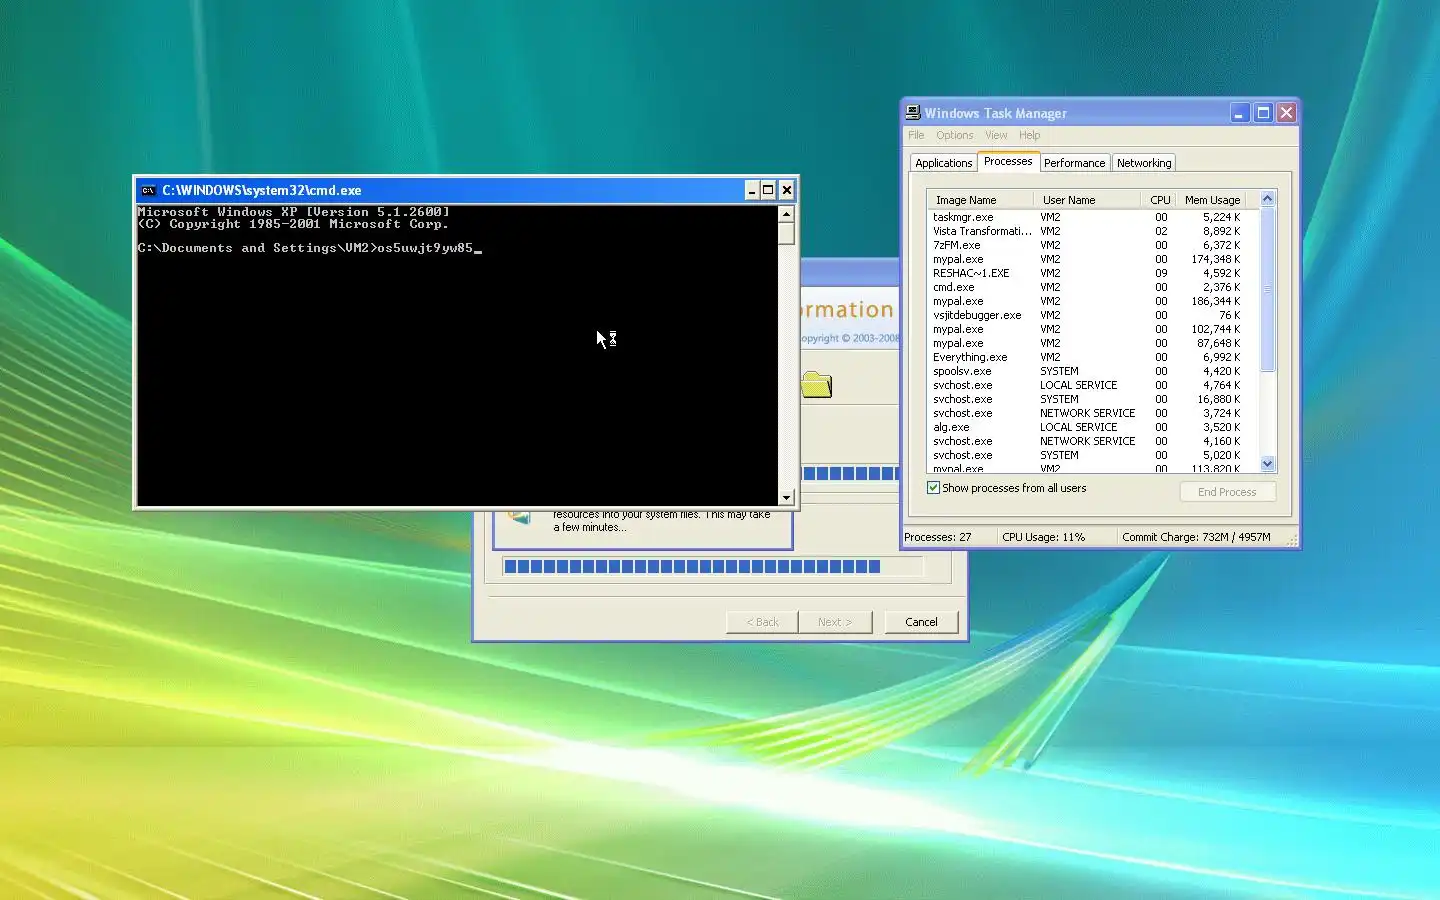Viewport: 1440px width, 900px height.
Task: Click the process list scroll down arrow
Action: click(x=1268, y=464)
